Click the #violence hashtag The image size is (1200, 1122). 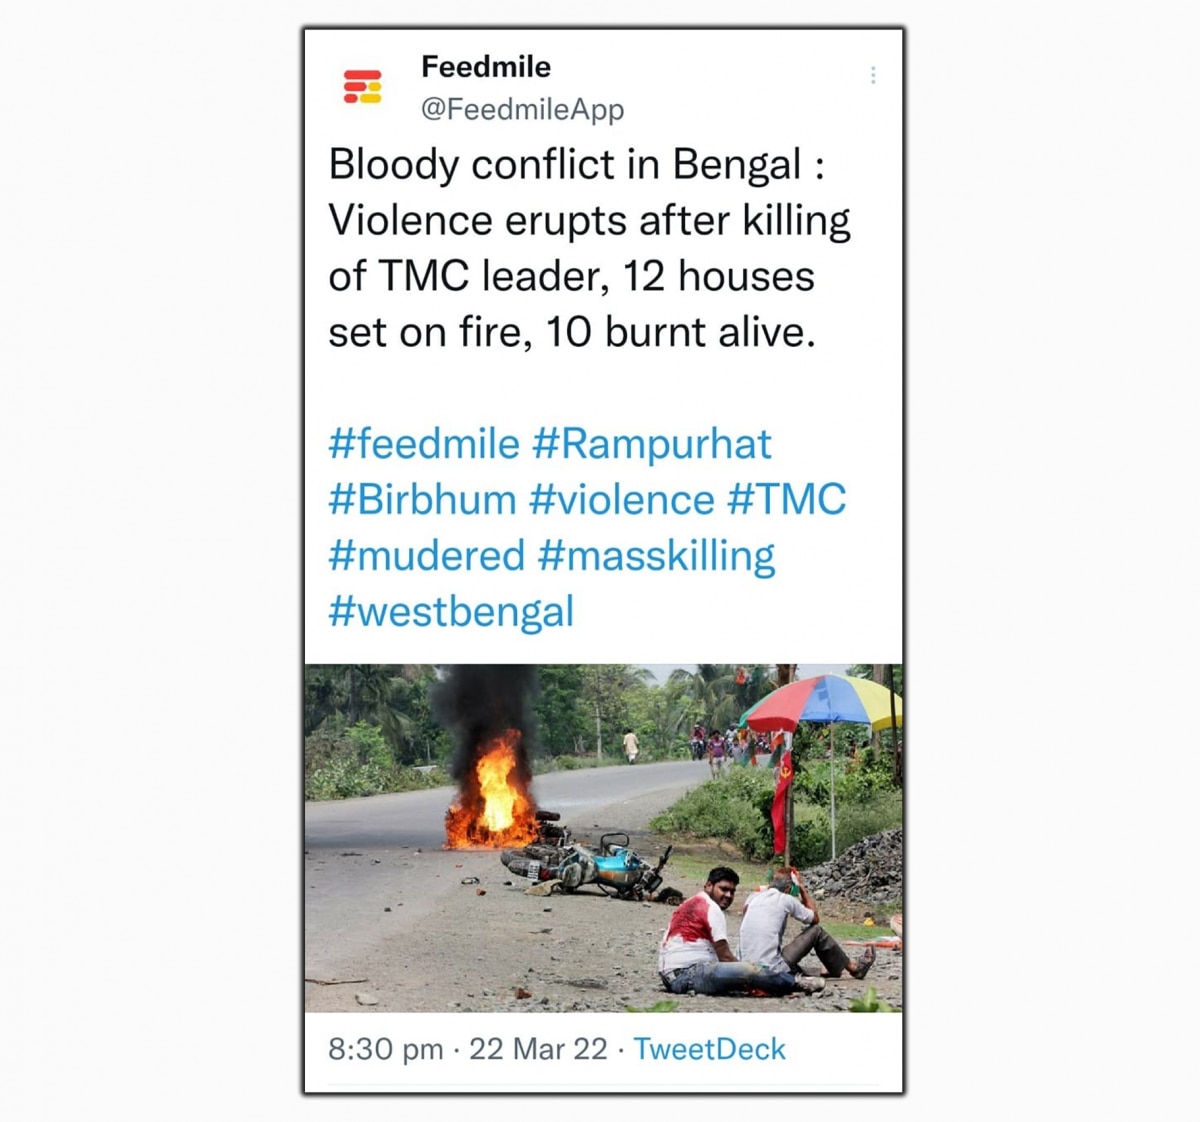point(622,500)
